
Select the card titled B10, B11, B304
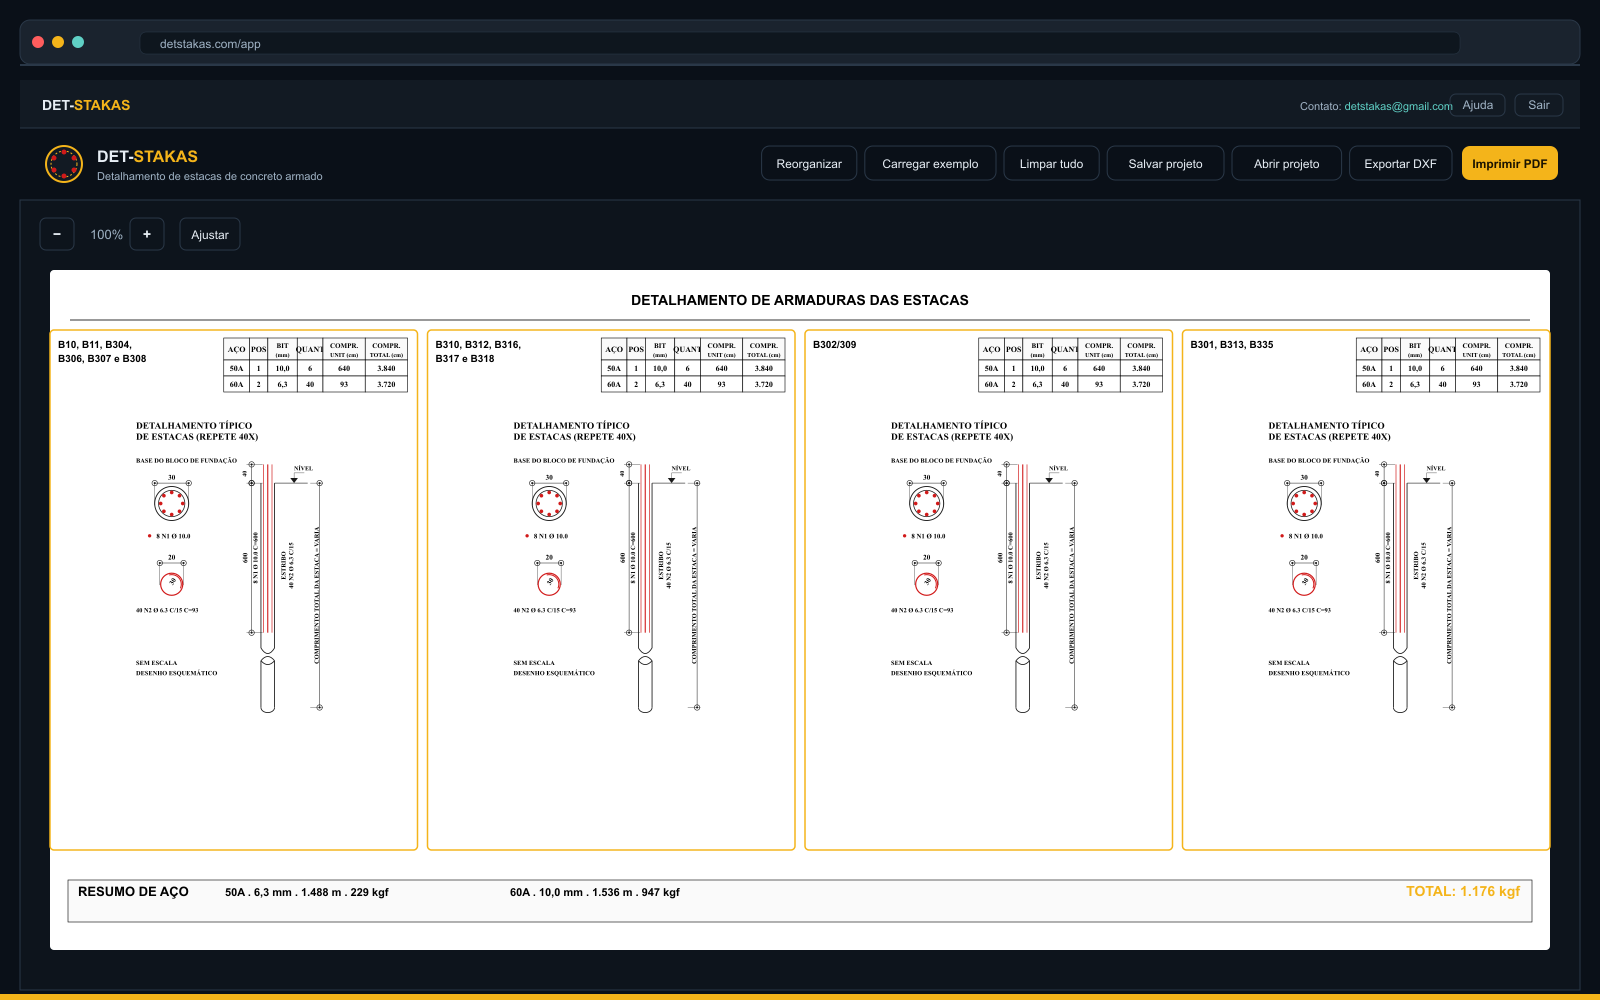[x=234, y=590]
